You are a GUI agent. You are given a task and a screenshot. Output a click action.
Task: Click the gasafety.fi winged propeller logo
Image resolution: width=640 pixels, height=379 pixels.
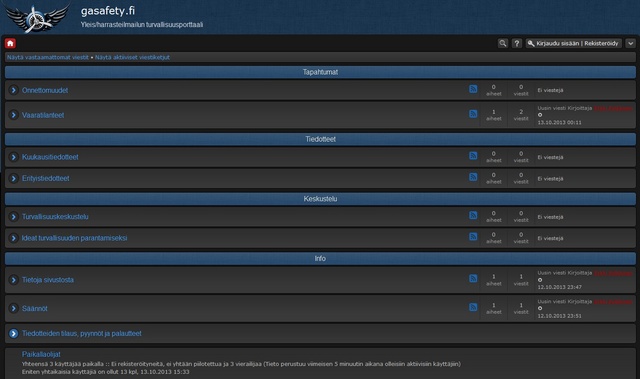(x=36, y=18)
